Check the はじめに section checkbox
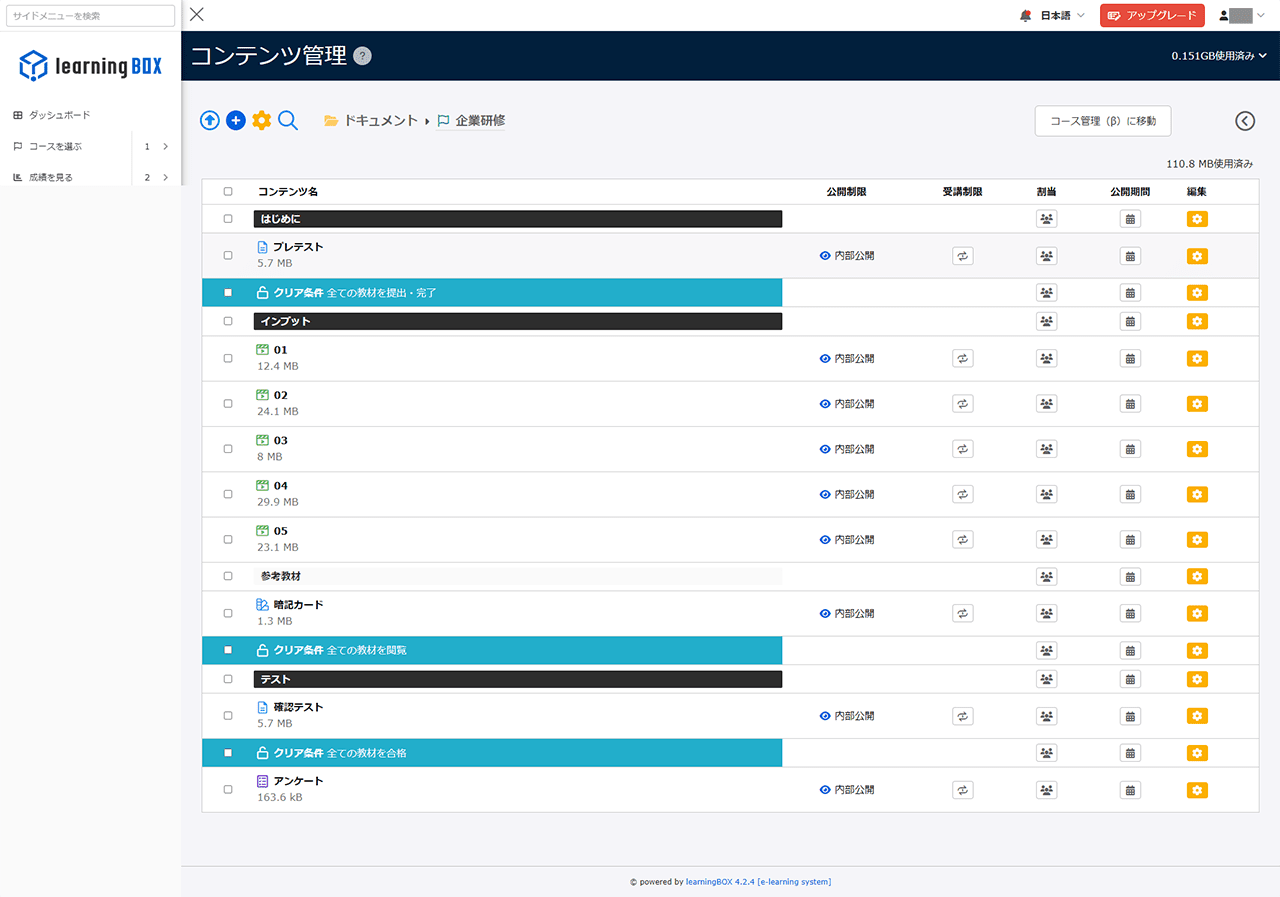Screen dimensions: 1280x897 [x=227, y=218]
